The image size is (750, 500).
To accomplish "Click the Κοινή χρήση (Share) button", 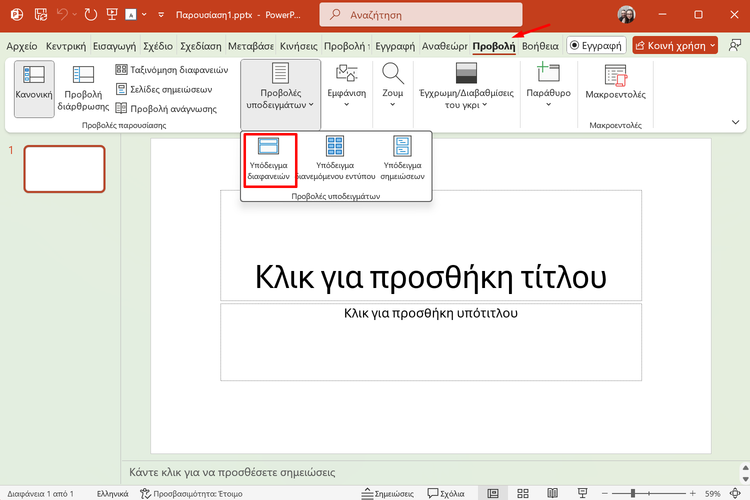I will point(675,45).
